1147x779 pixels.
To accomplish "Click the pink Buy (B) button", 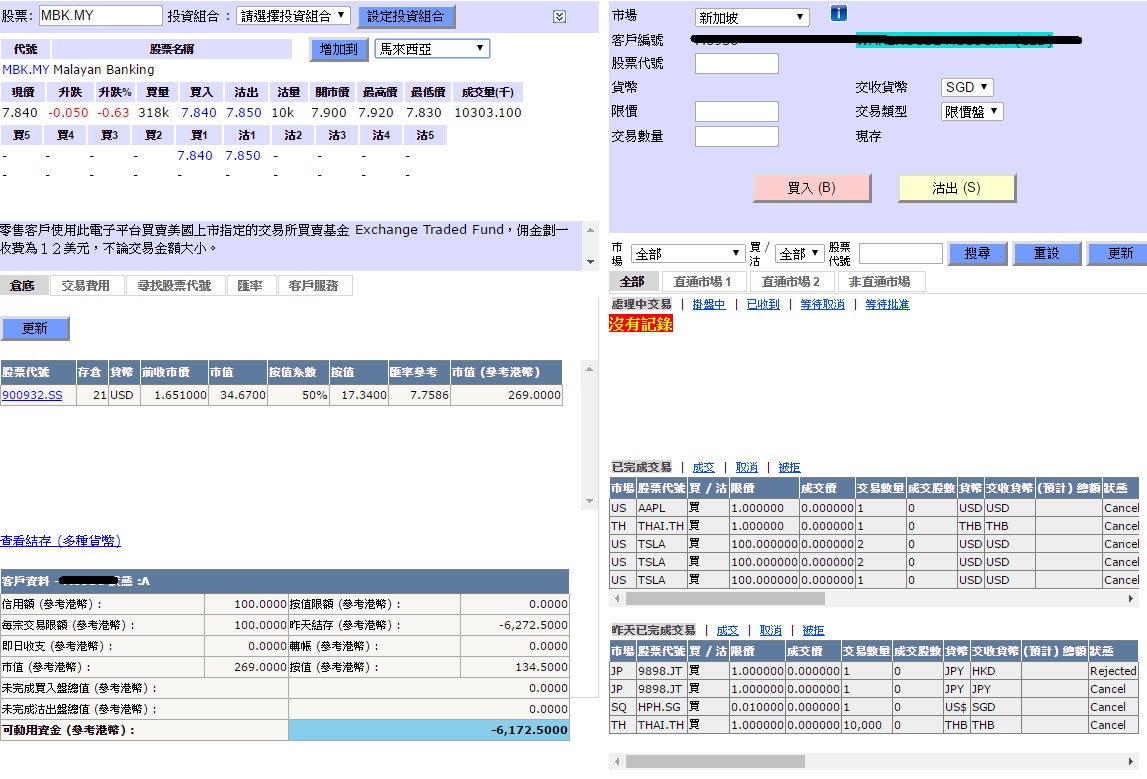I will coord(811,188).
